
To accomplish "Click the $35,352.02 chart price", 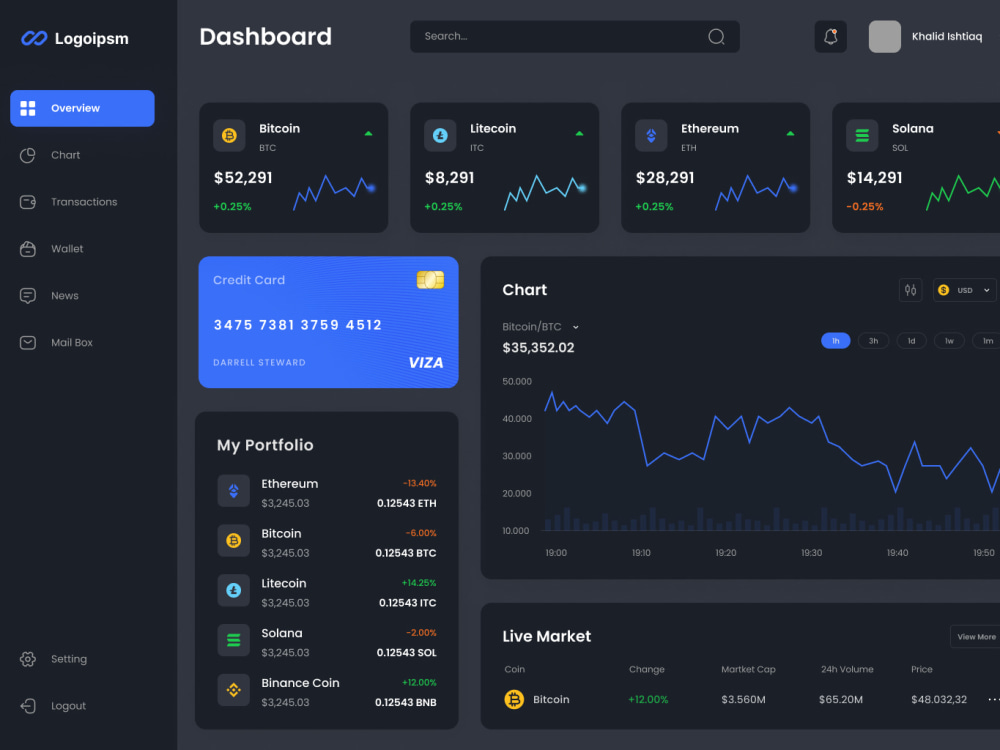I will pos(538,348).
